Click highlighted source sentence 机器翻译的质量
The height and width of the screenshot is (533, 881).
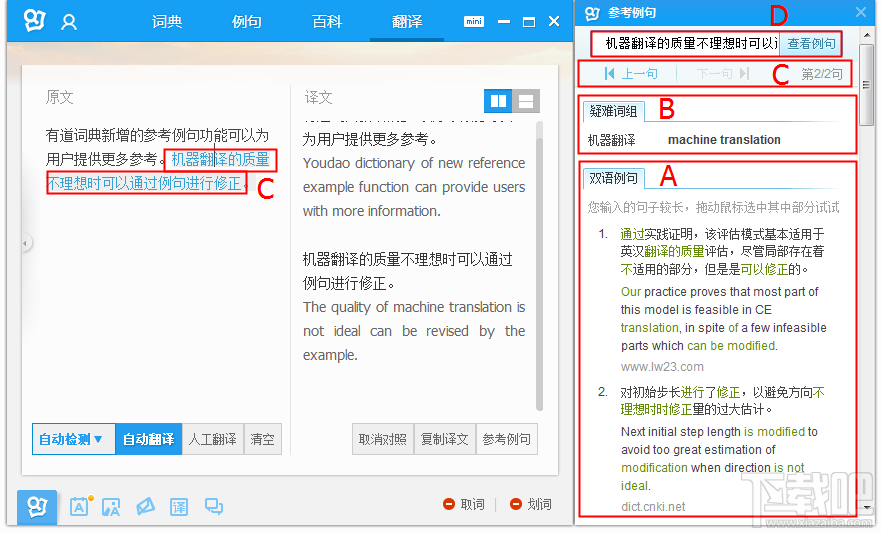pyautogui.click(x=220, y=160)
